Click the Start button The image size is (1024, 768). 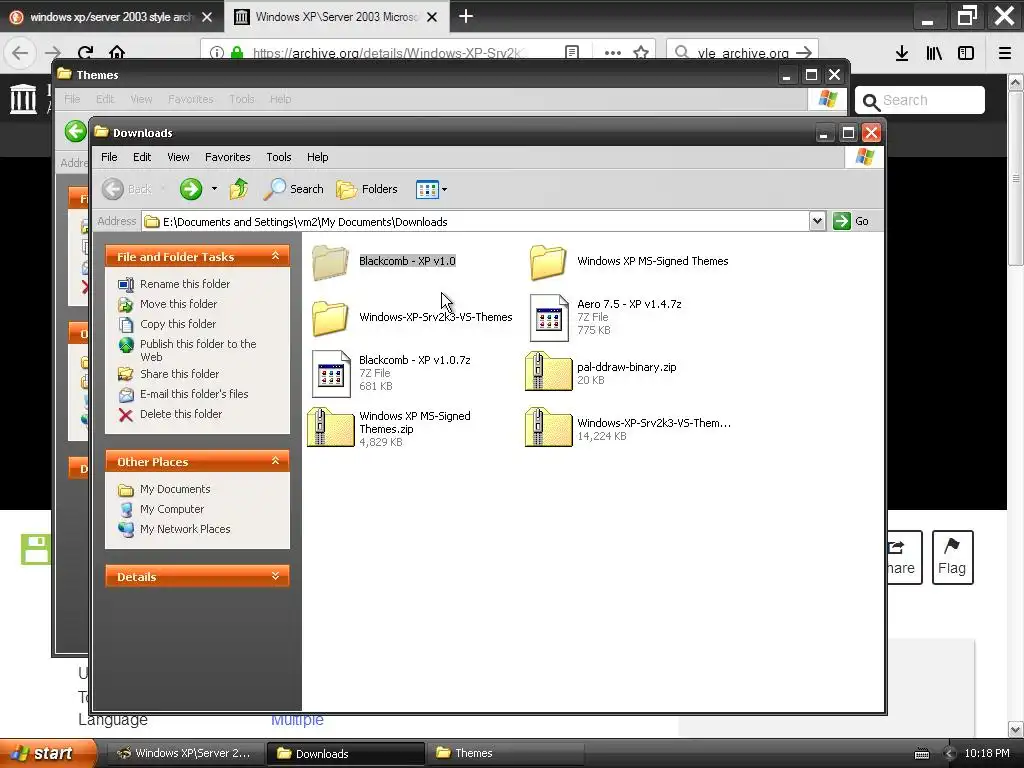[47, 753]
